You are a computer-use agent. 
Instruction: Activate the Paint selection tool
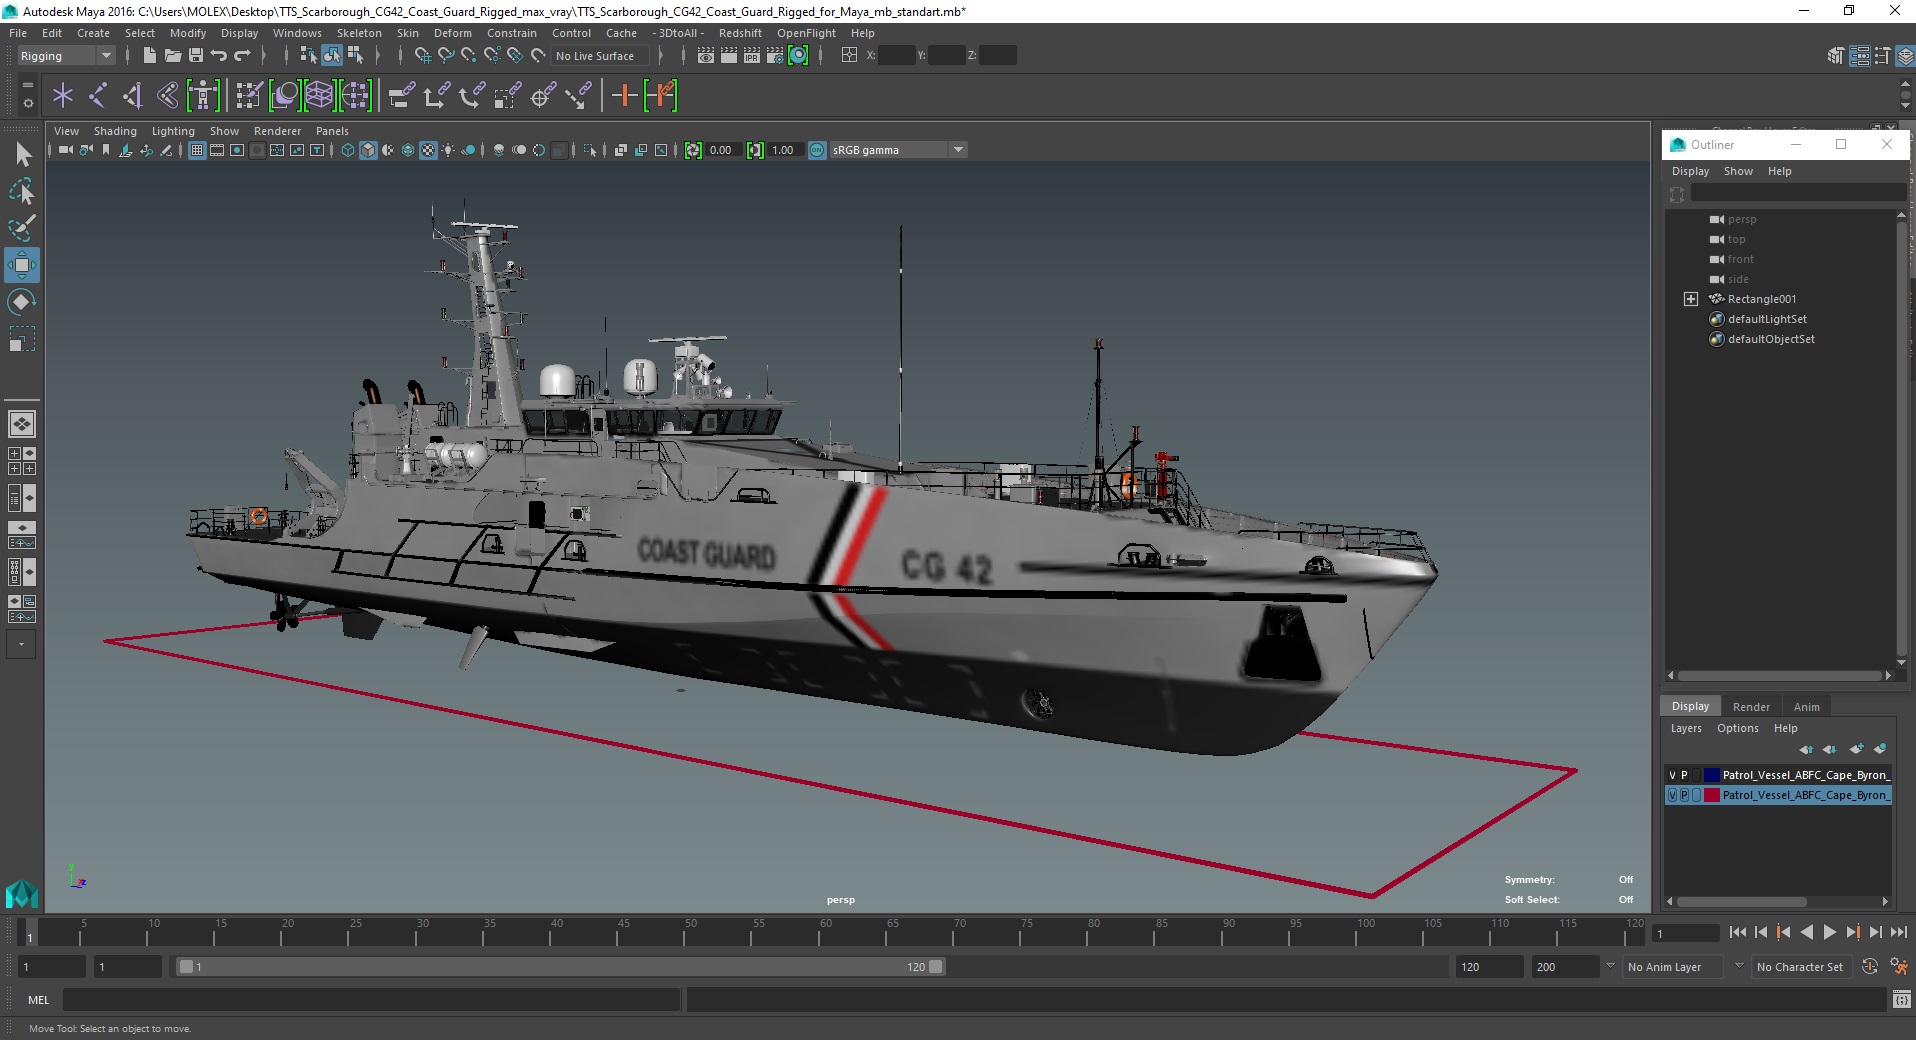click(22, 228)
